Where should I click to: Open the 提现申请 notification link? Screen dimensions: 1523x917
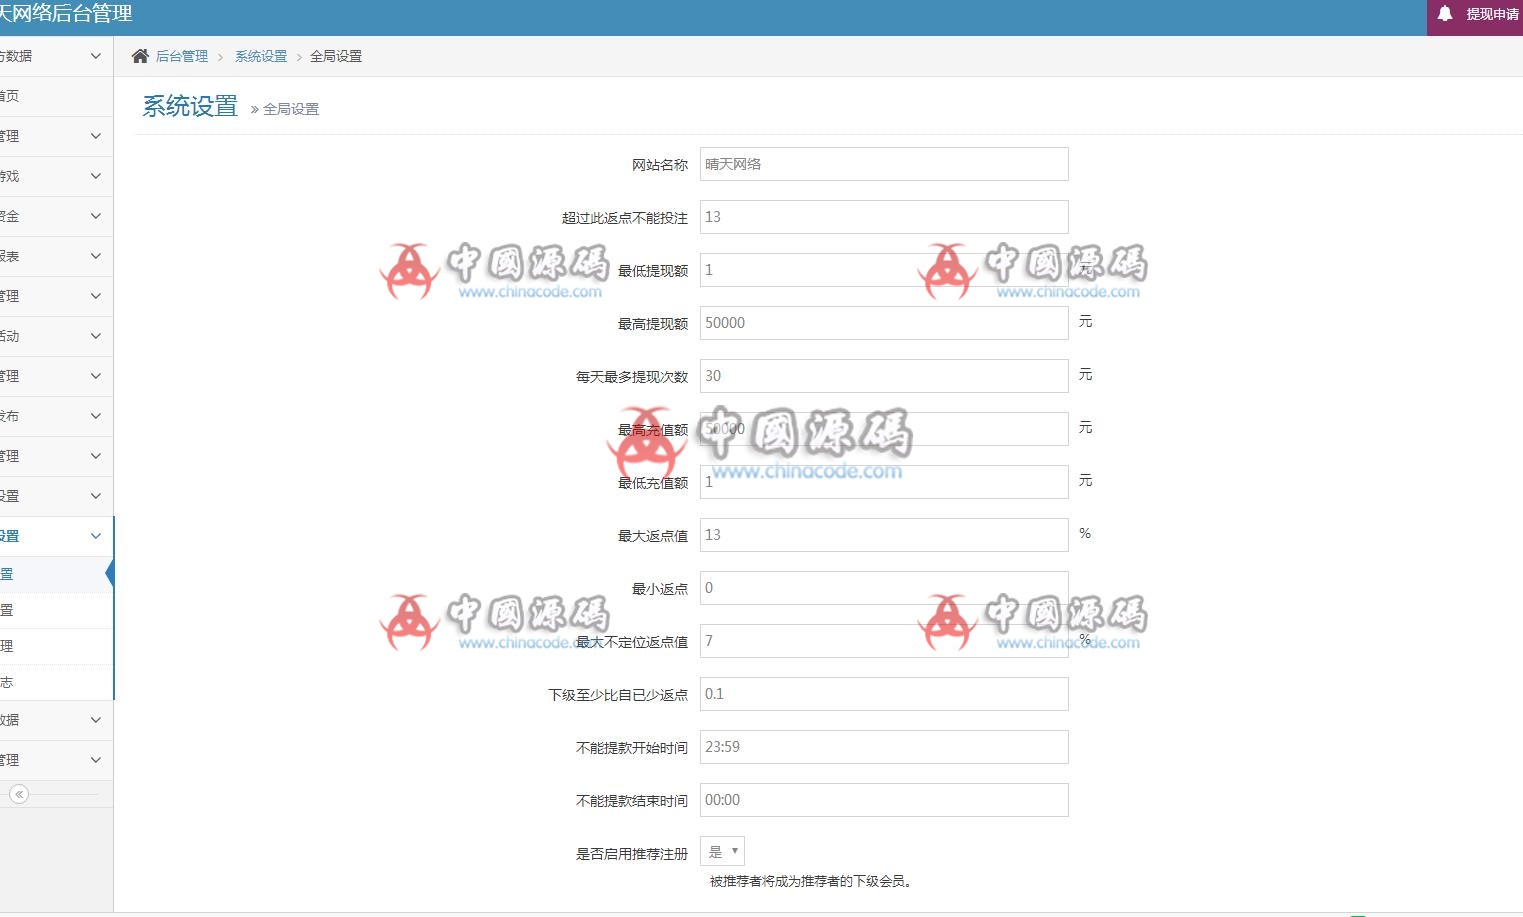(1492, 14)
